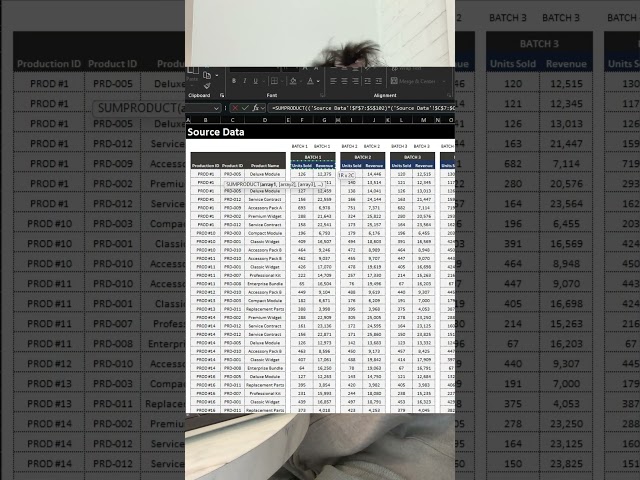
Task: Open the Merge & Center dropdown arrow
Action: 443,81
